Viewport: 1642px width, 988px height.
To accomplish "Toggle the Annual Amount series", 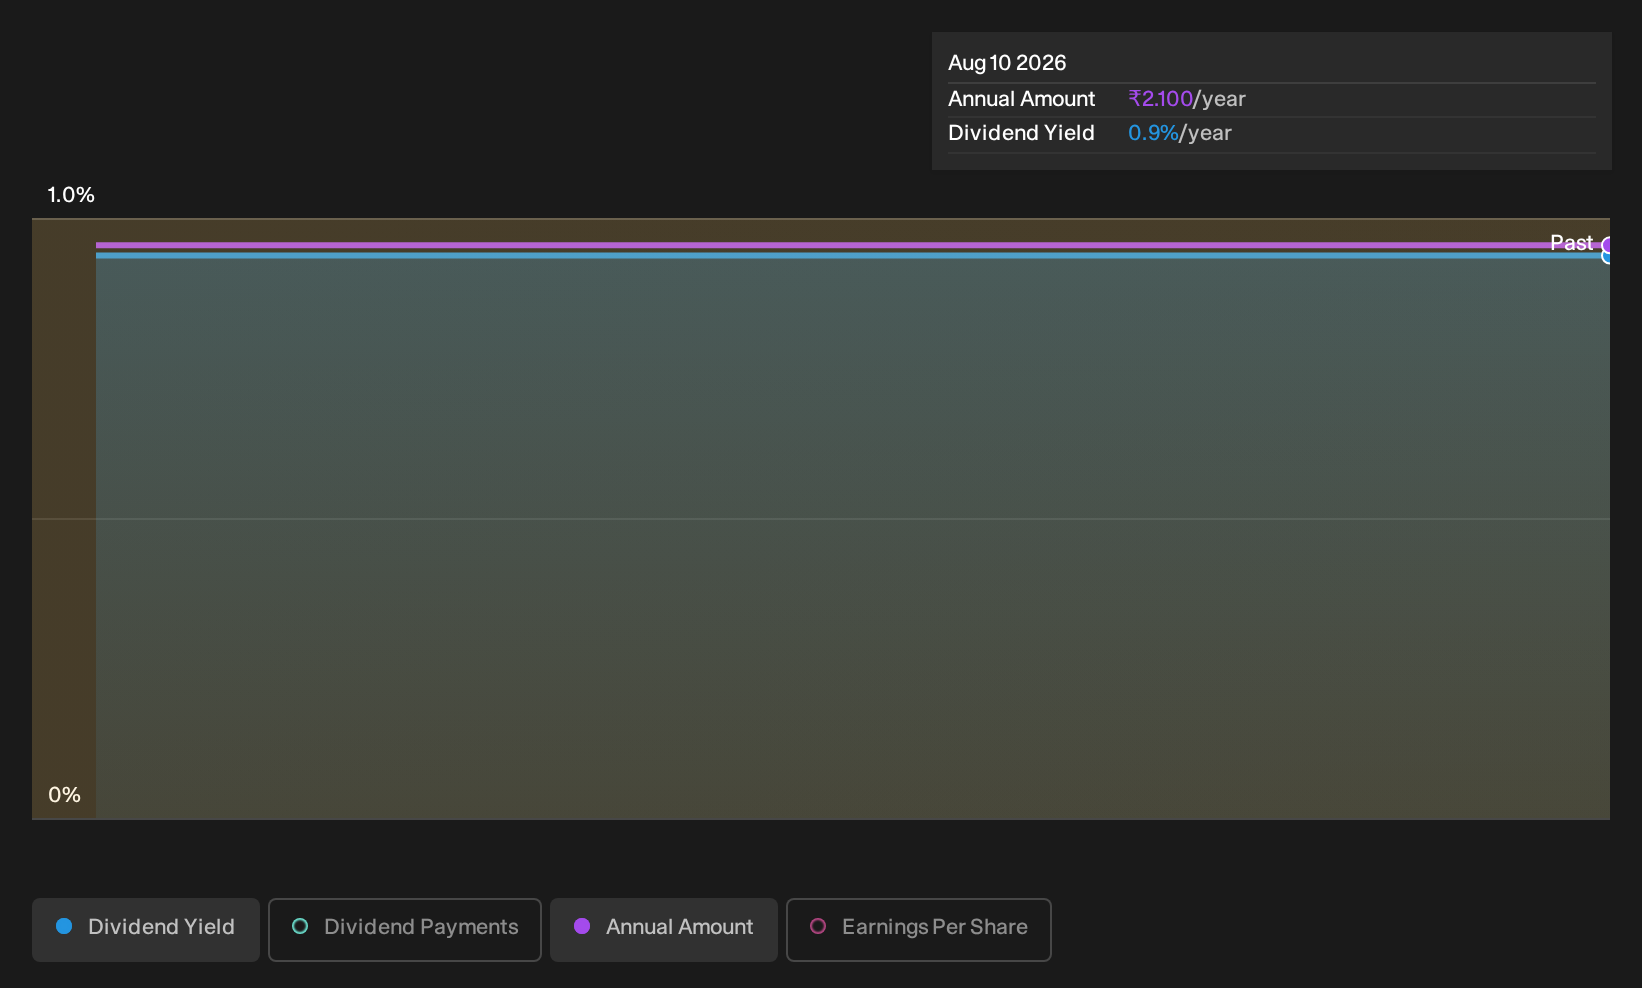I will 664,930.
